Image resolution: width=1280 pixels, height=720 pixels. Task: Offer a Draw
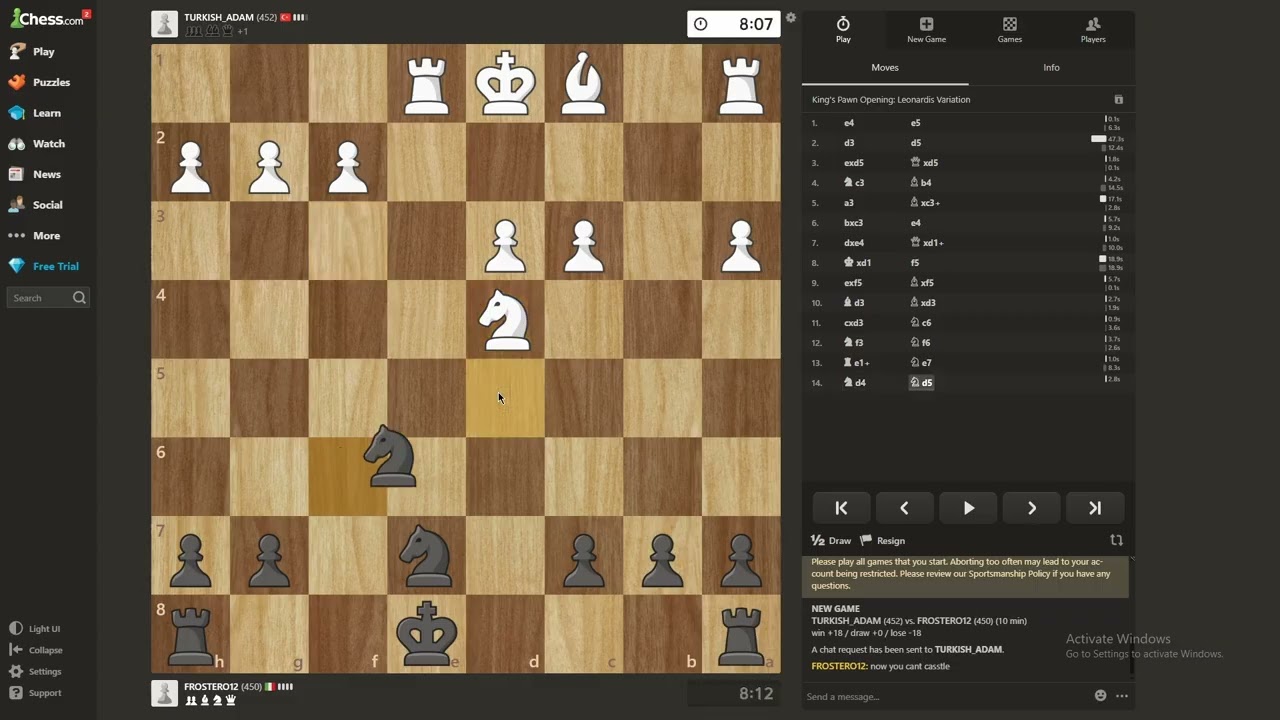(831, 541)
